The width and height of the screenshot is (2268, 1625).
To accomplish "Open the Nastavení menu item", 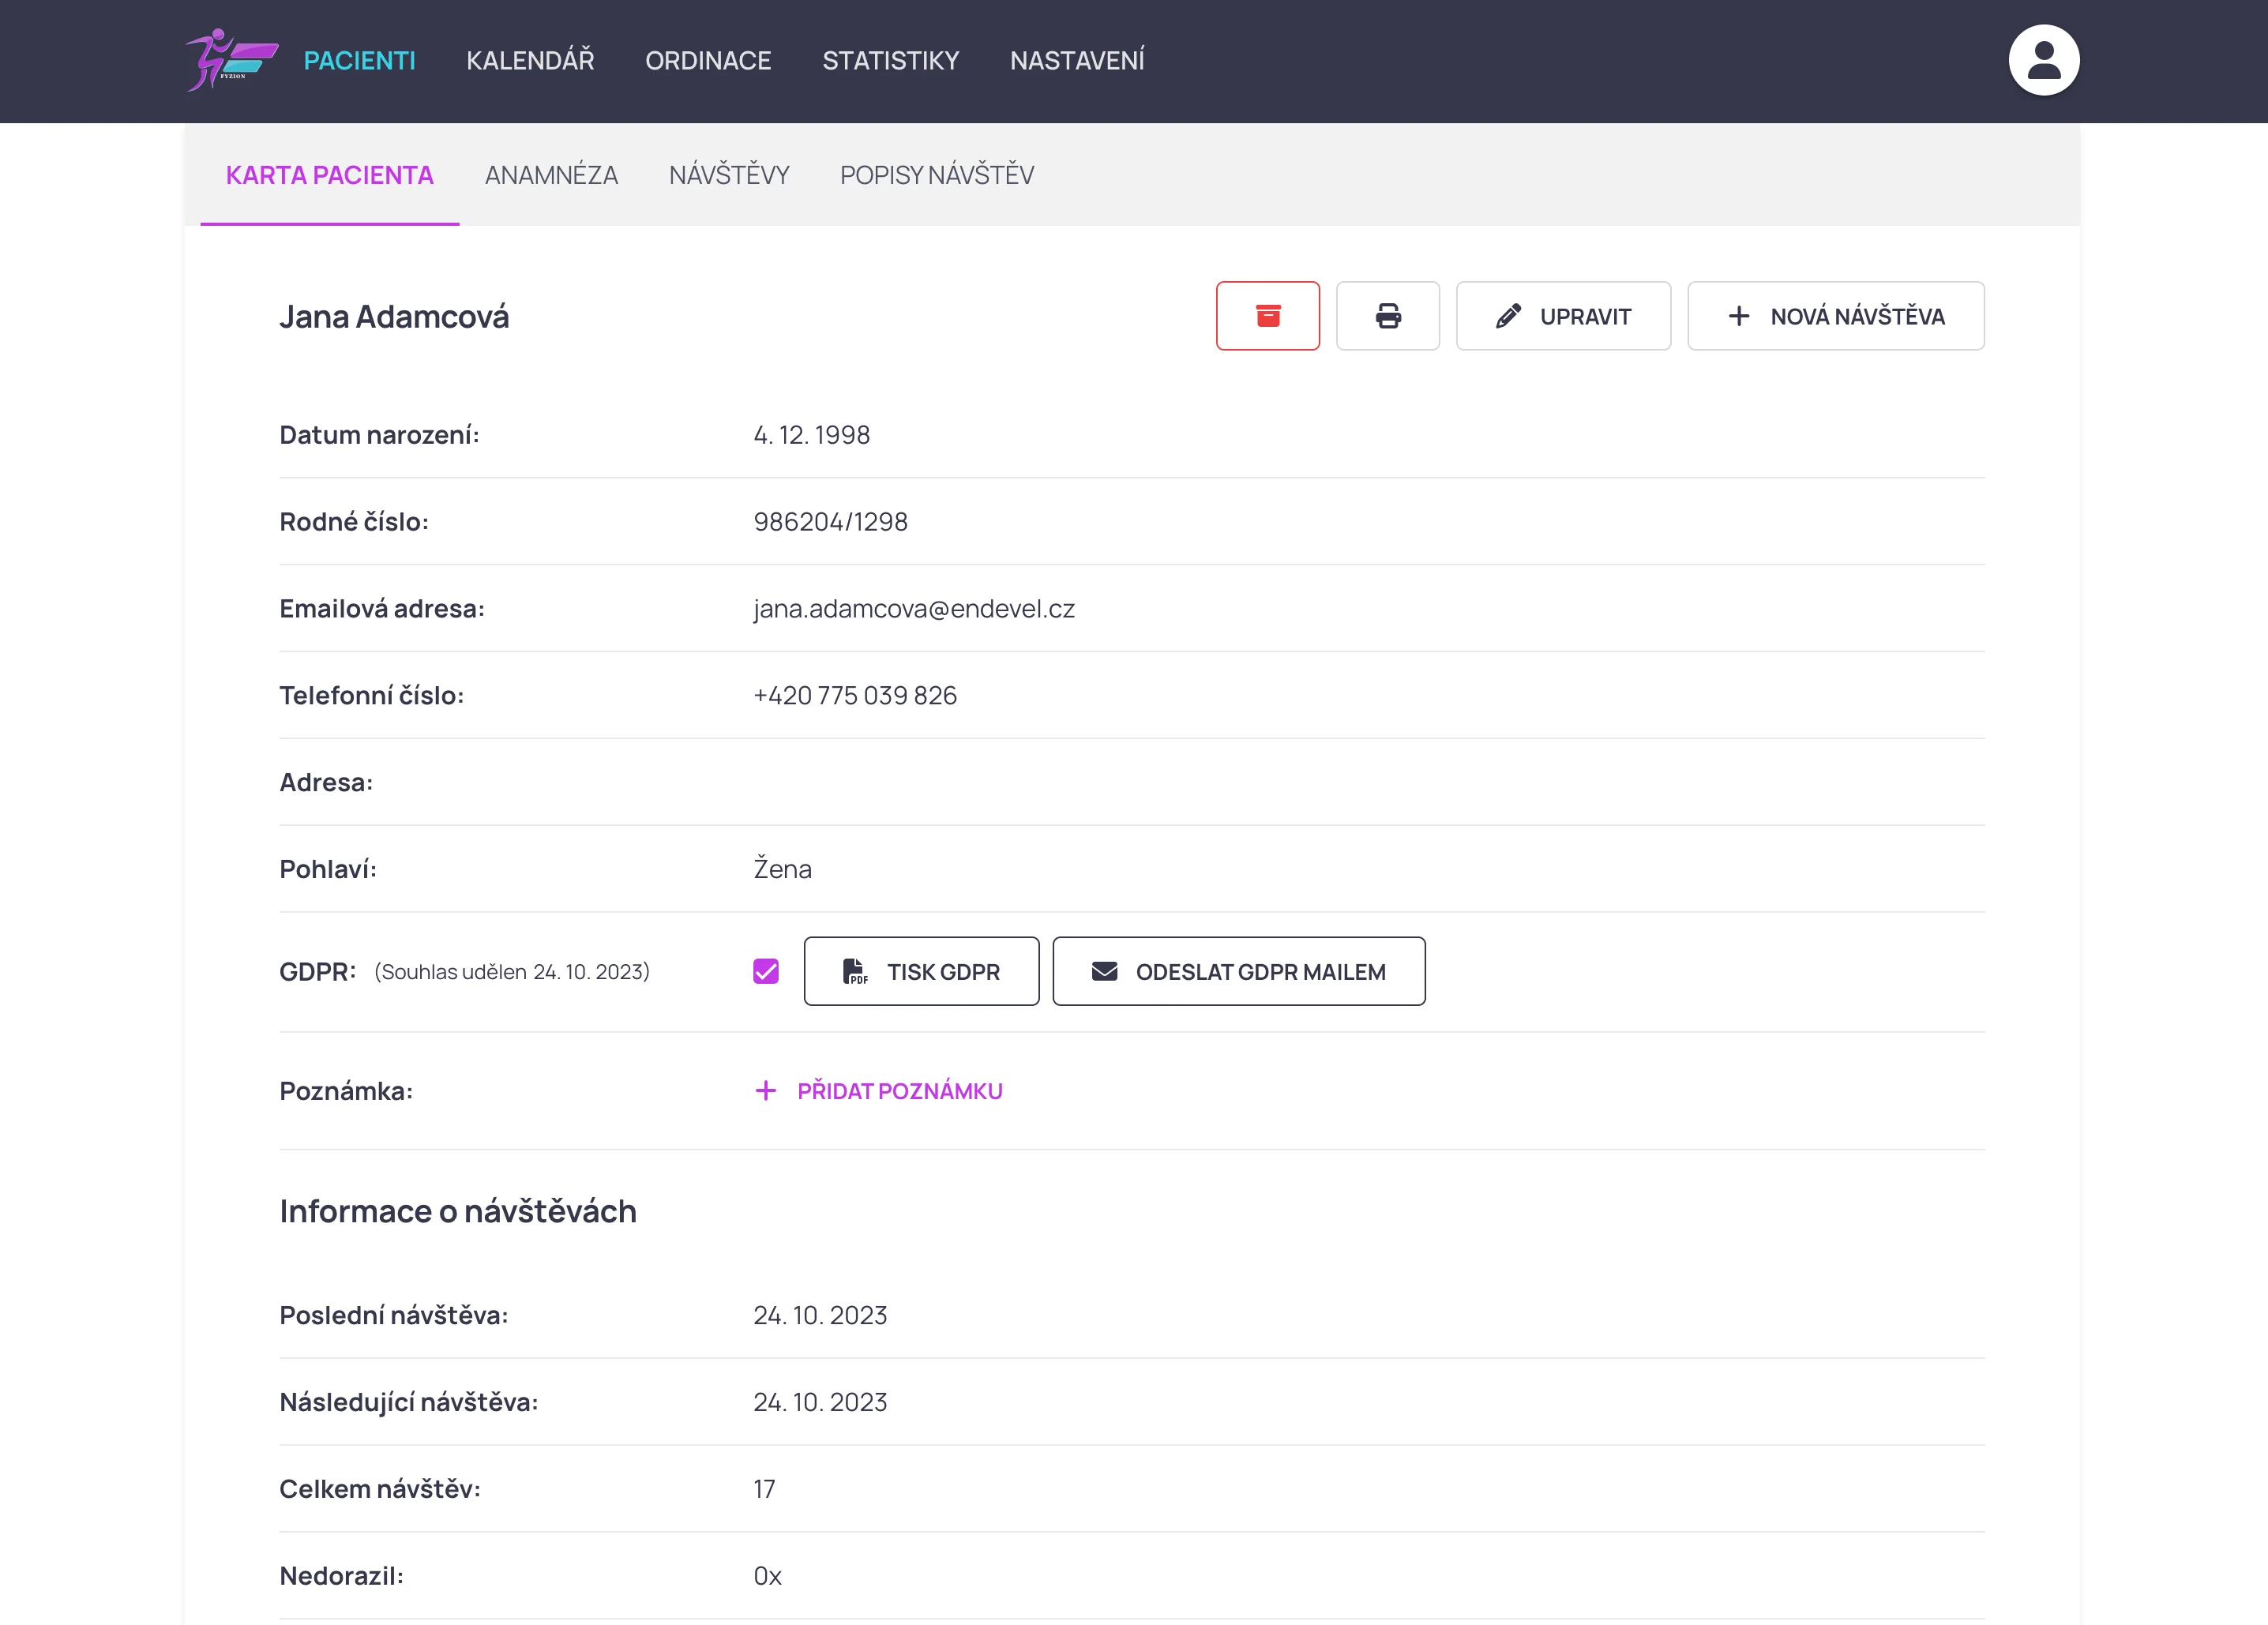I will (1076, 60).
